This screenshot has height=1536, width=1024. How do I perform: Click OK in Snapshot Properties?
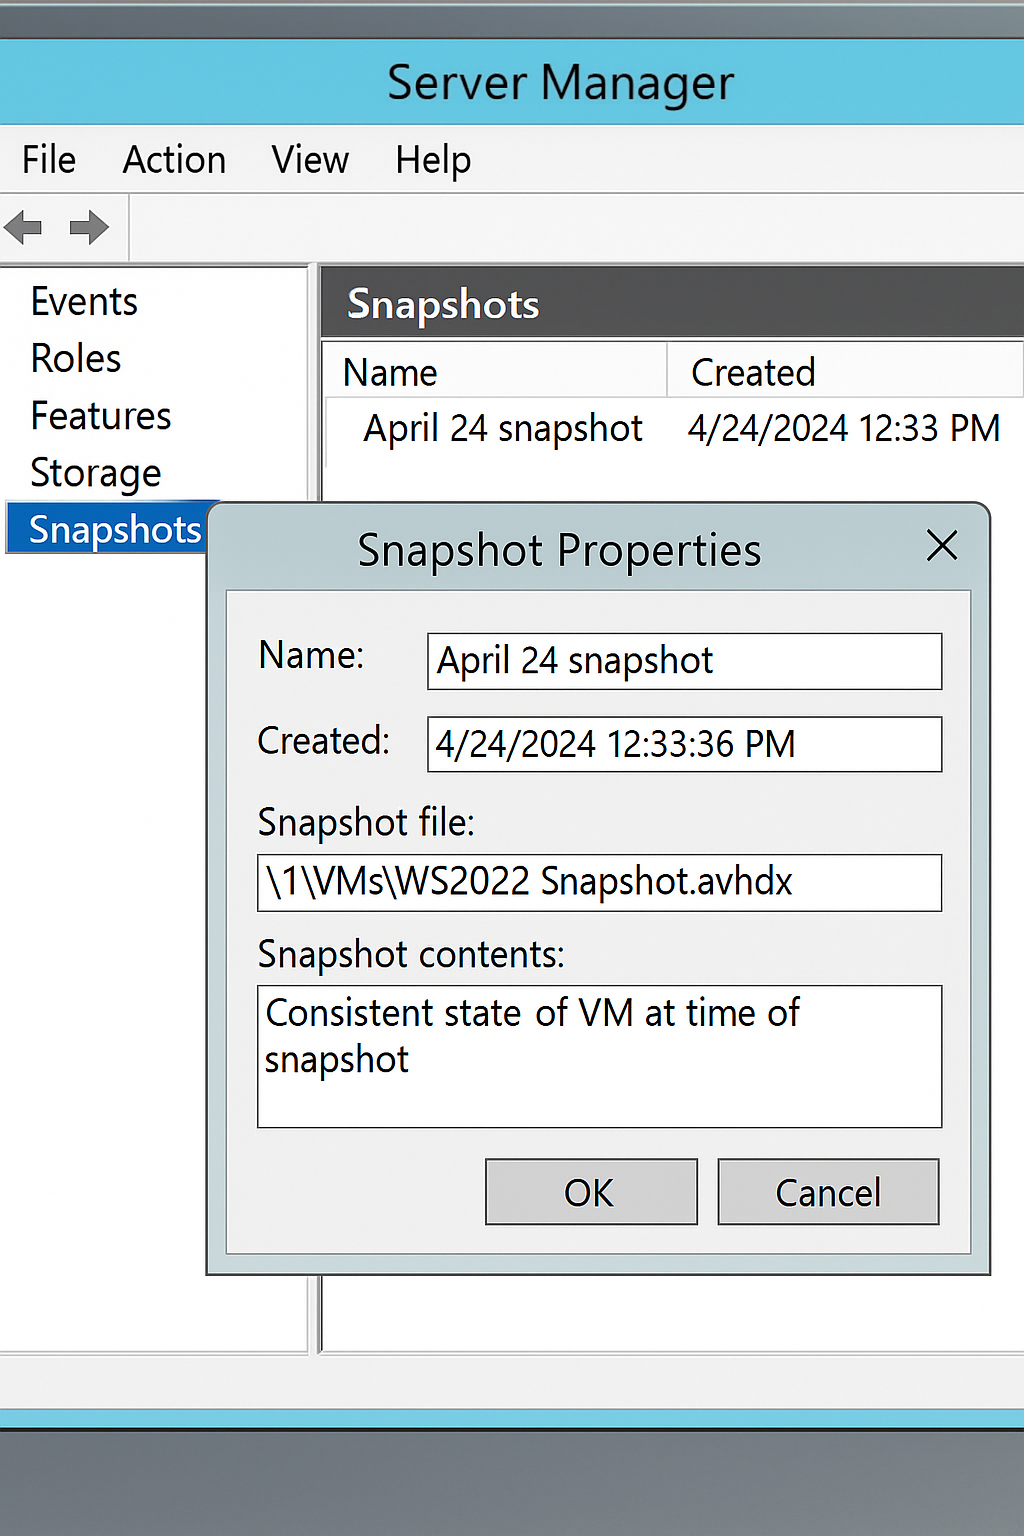(x=591, y=1192)
